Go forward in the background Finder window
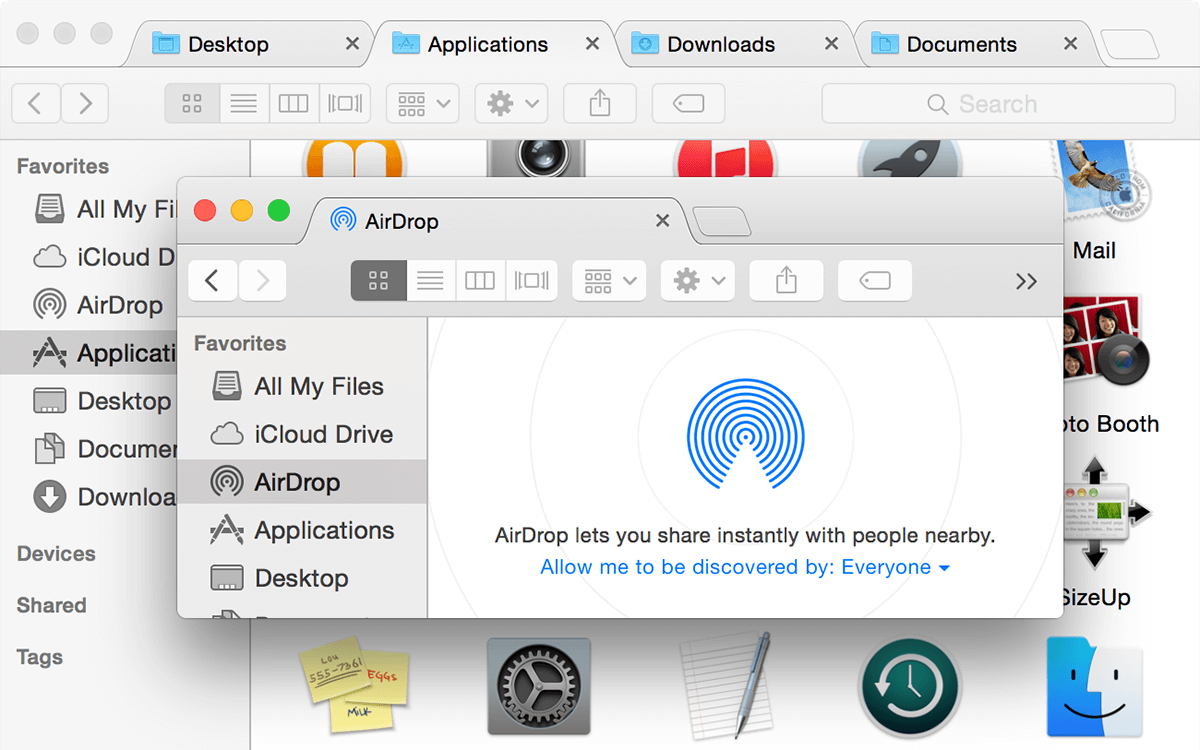1200x750 pixels. click(x=85, y=103)
